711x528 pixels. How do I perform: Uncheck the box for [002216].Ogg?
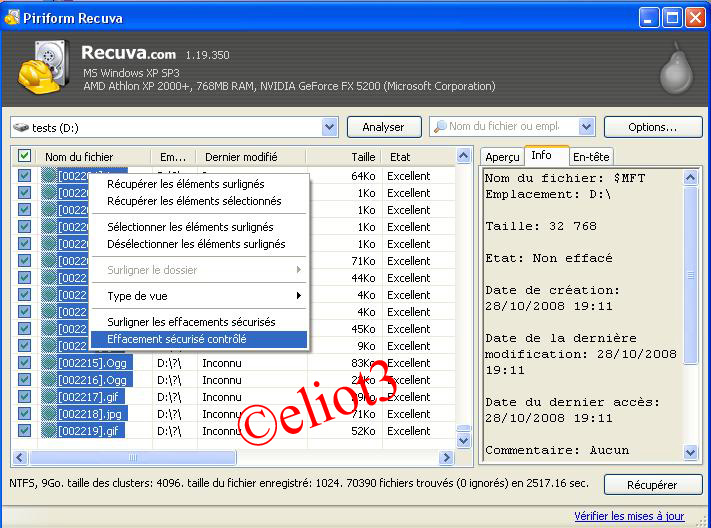point(24,380)
